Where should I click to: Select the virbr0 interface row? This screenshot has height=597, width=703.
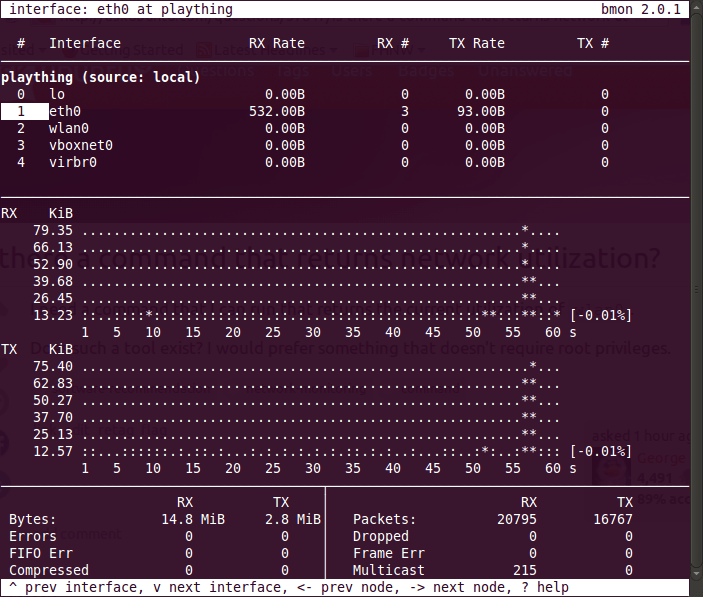click(73, 162)
